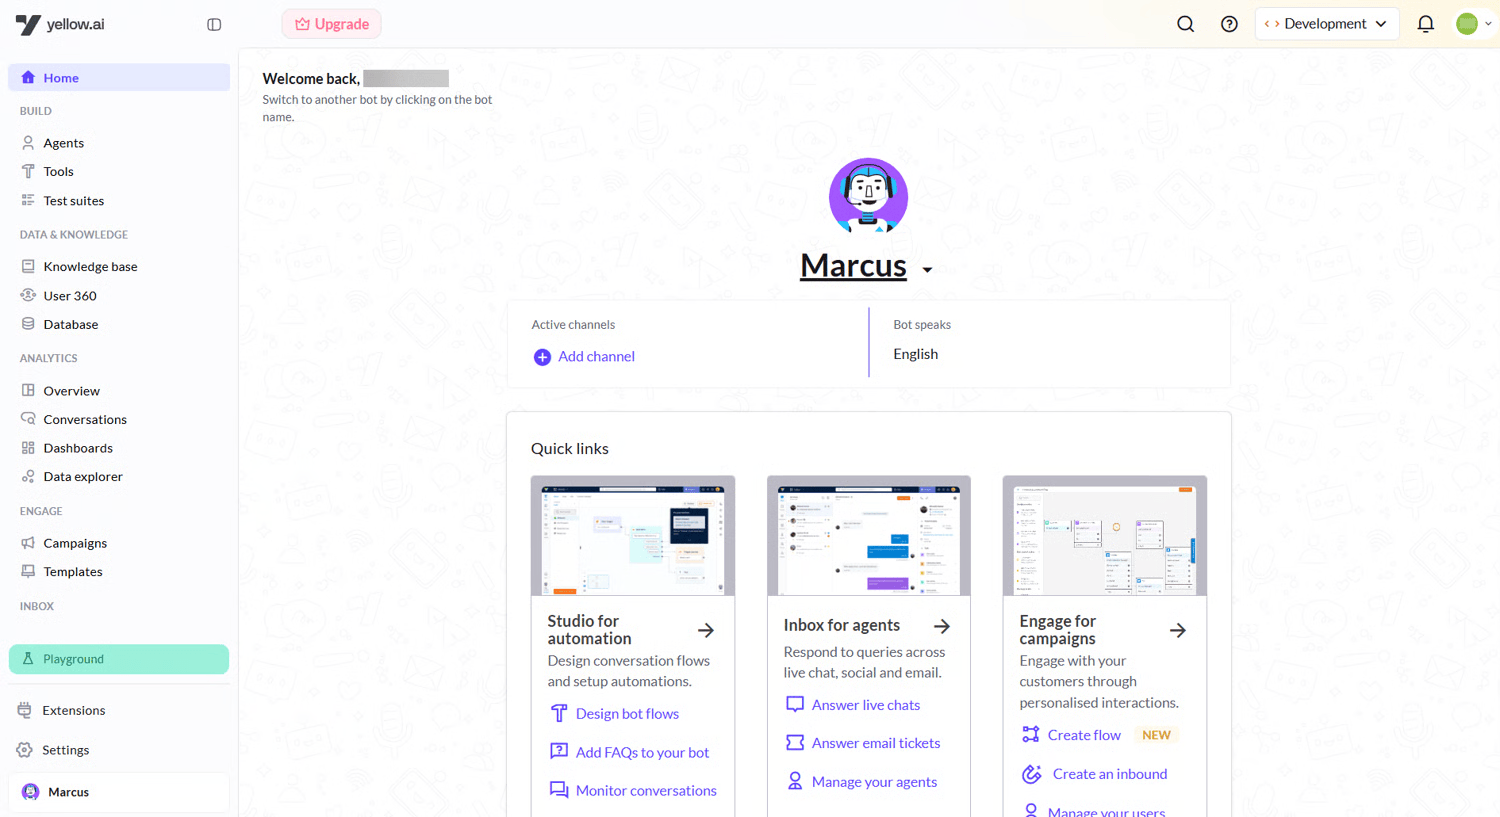The image size is (1500, 817).
Task: Click the Templates icon in sidebar
Action: (28, 571)
